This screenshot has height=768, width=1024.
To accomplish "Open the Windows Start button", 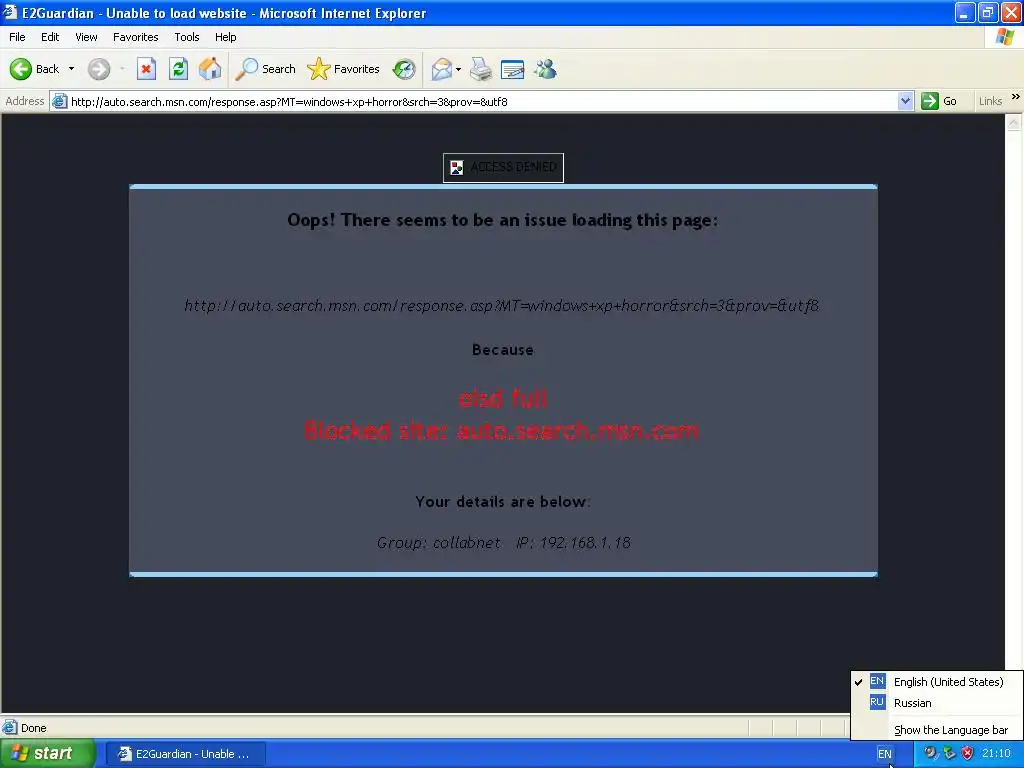I will 46,754.
